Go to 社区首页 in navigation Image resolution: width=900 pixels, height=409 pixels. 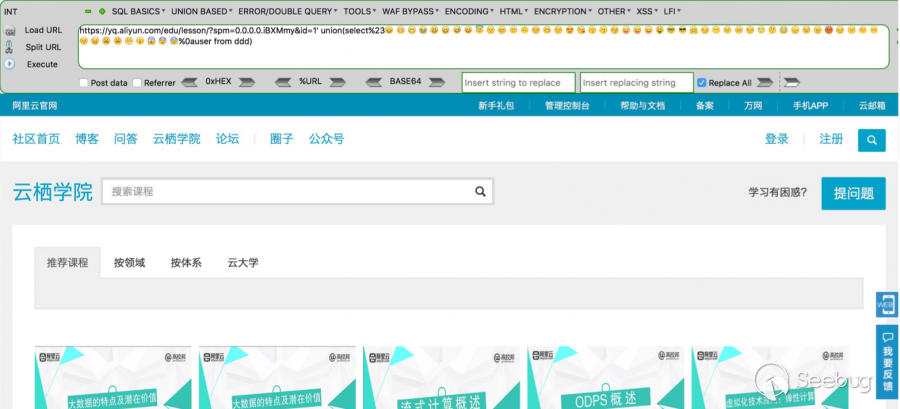click(36, 139)
